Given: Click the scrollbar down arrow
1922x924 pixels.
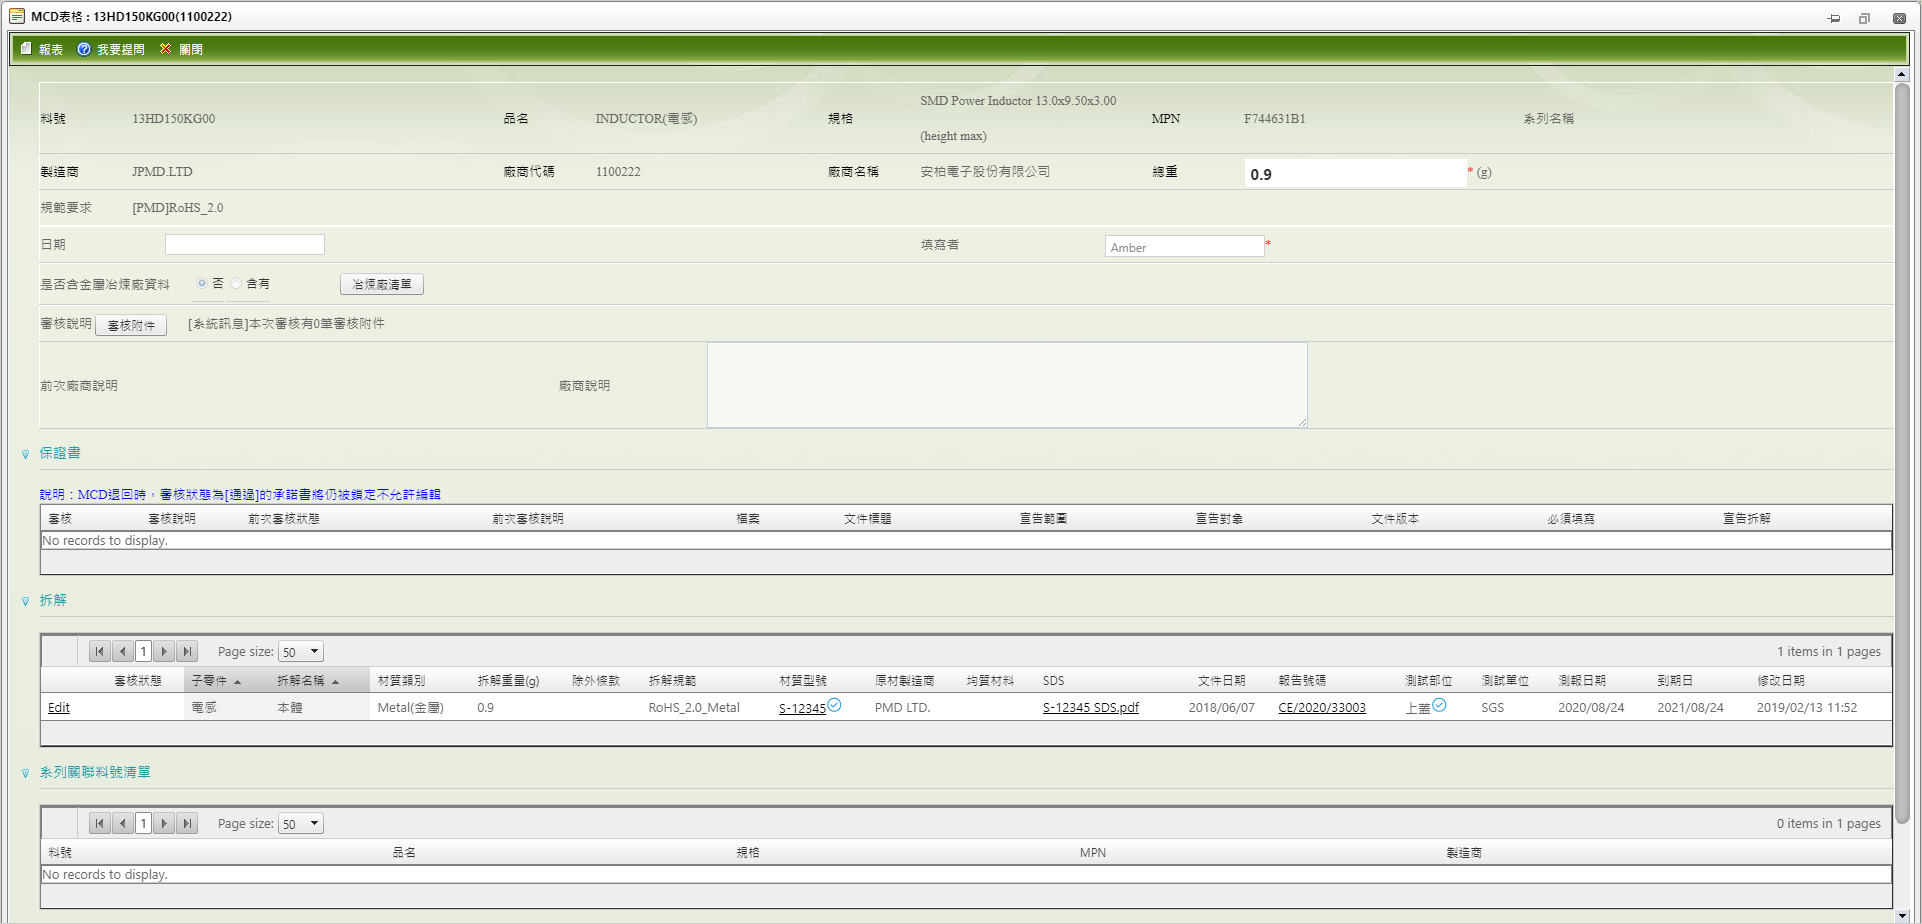Looking at the screenshot, I should tap(1902, 915).
